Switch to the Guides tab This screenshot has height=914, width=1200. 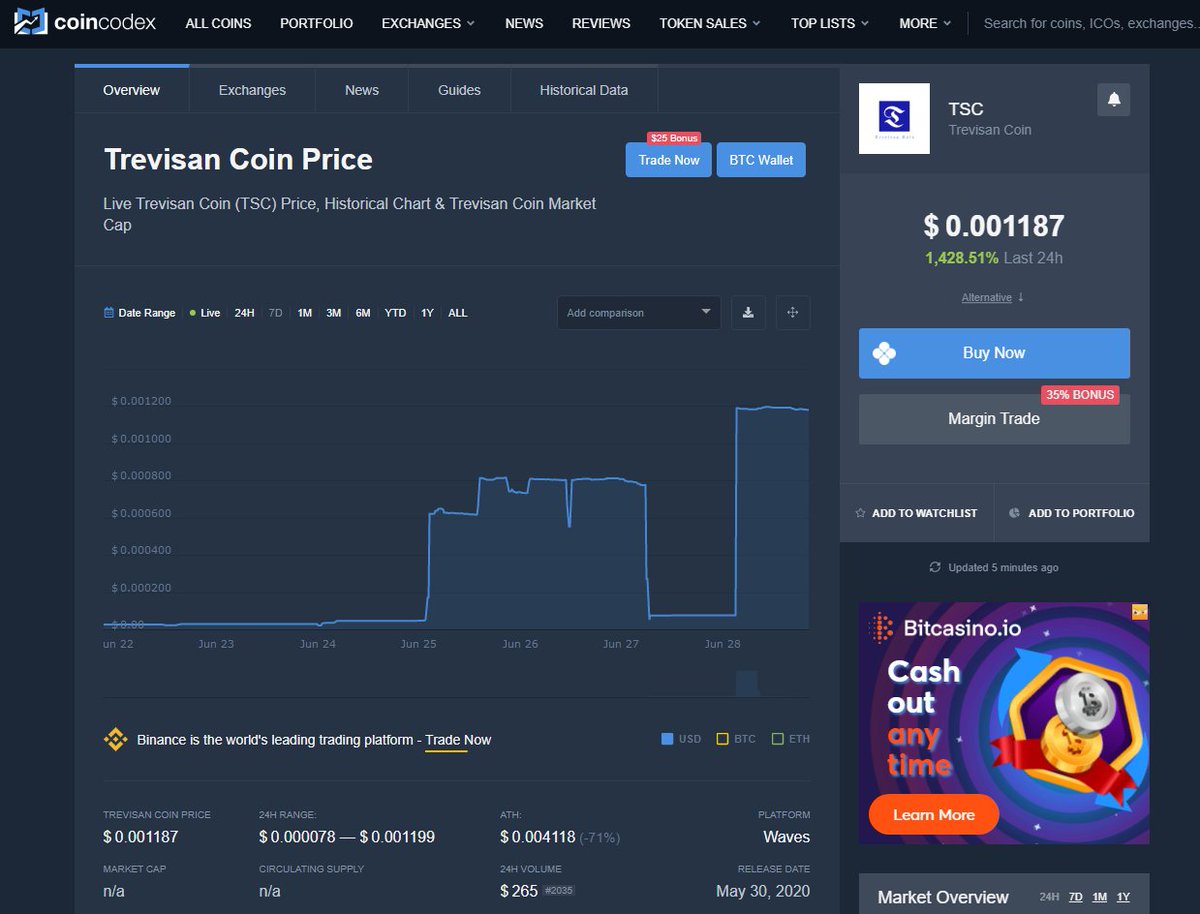point(459,90)
